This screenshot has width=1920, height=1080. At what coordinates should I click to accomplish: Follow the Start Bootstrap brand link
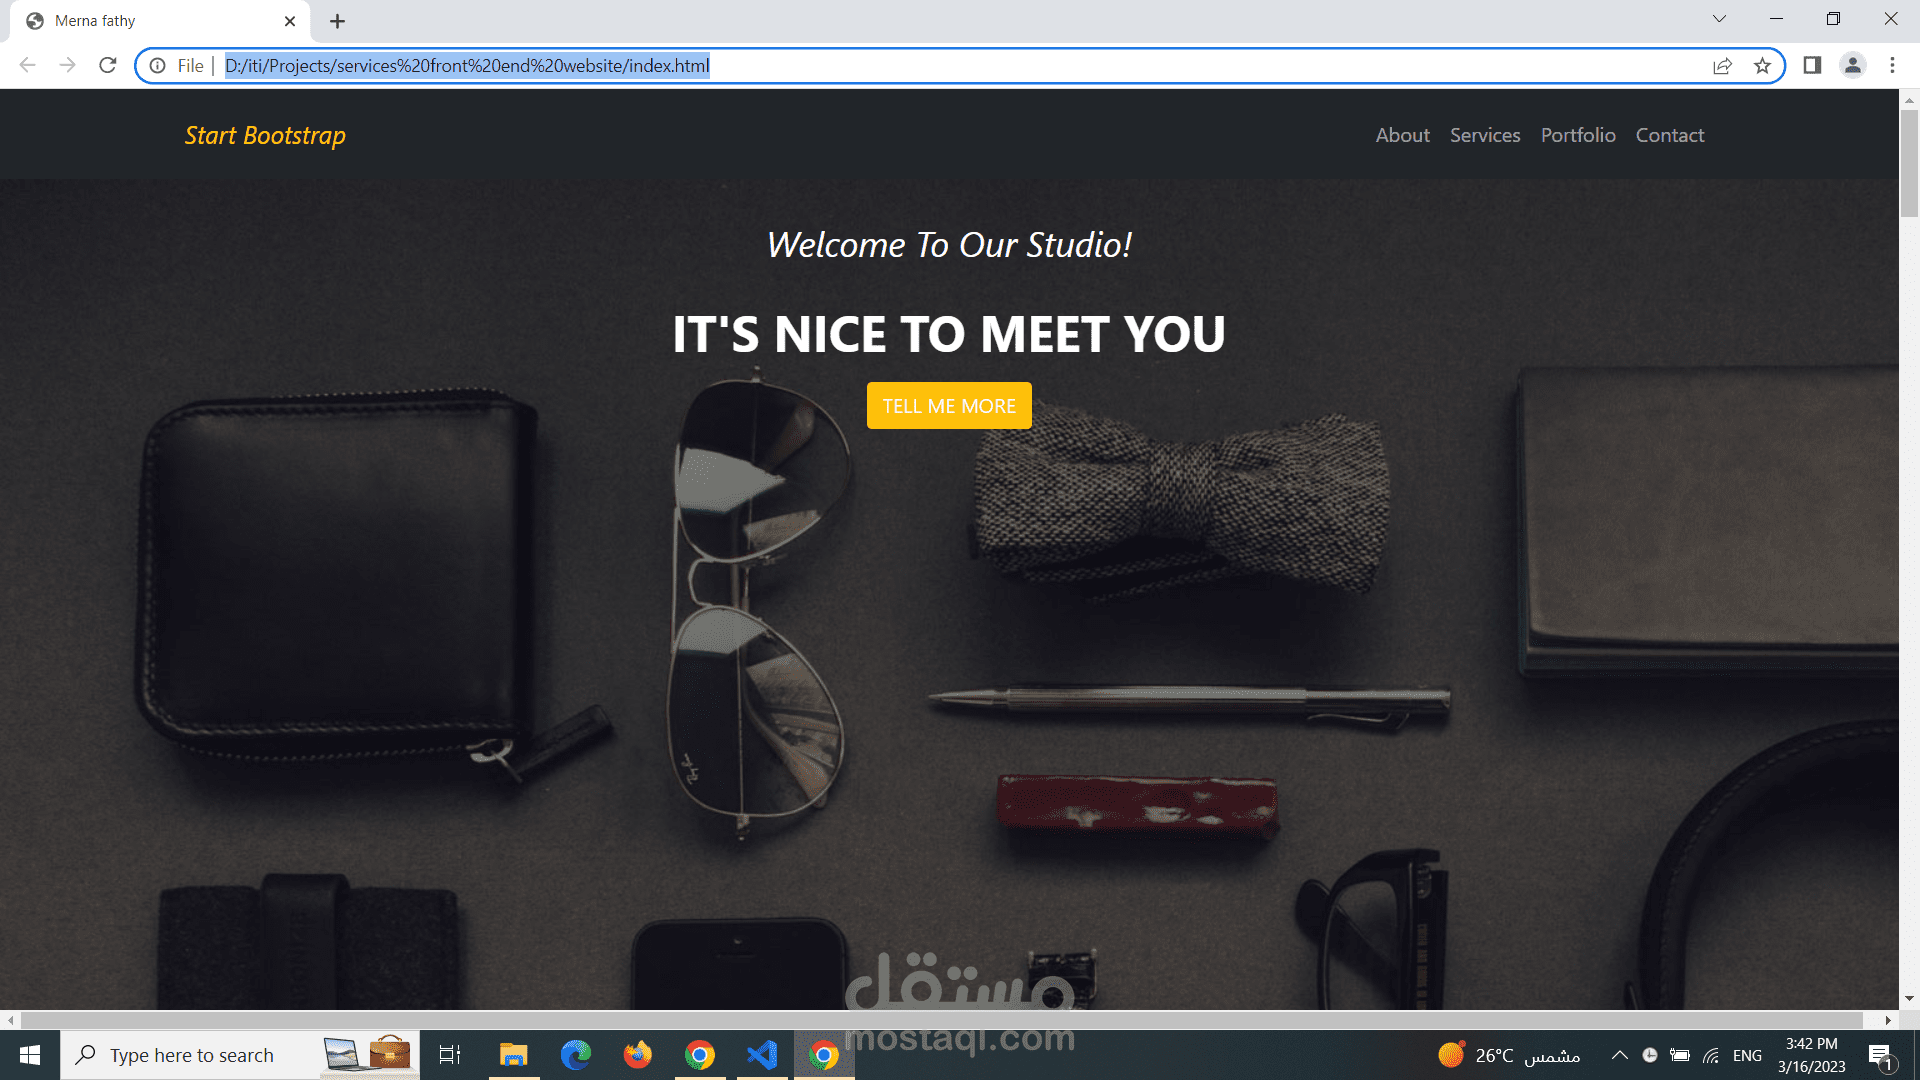[x=264, y=135]
